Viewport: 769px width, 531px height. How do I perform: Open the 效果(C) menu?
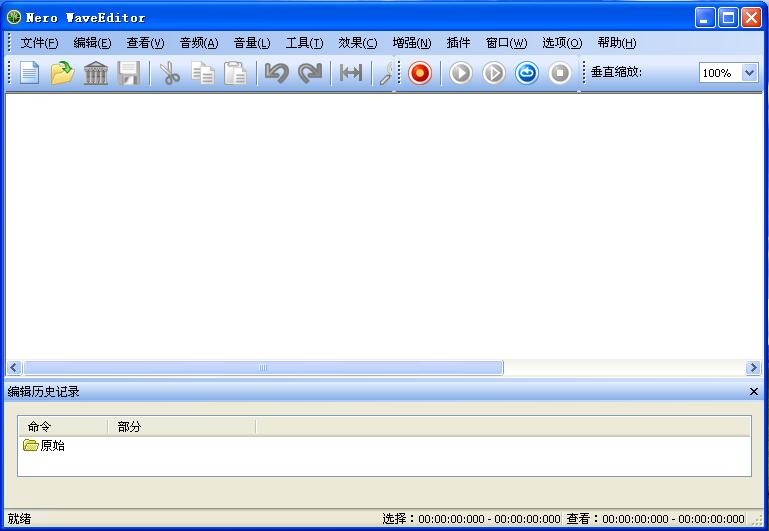[x=358, y=43]
